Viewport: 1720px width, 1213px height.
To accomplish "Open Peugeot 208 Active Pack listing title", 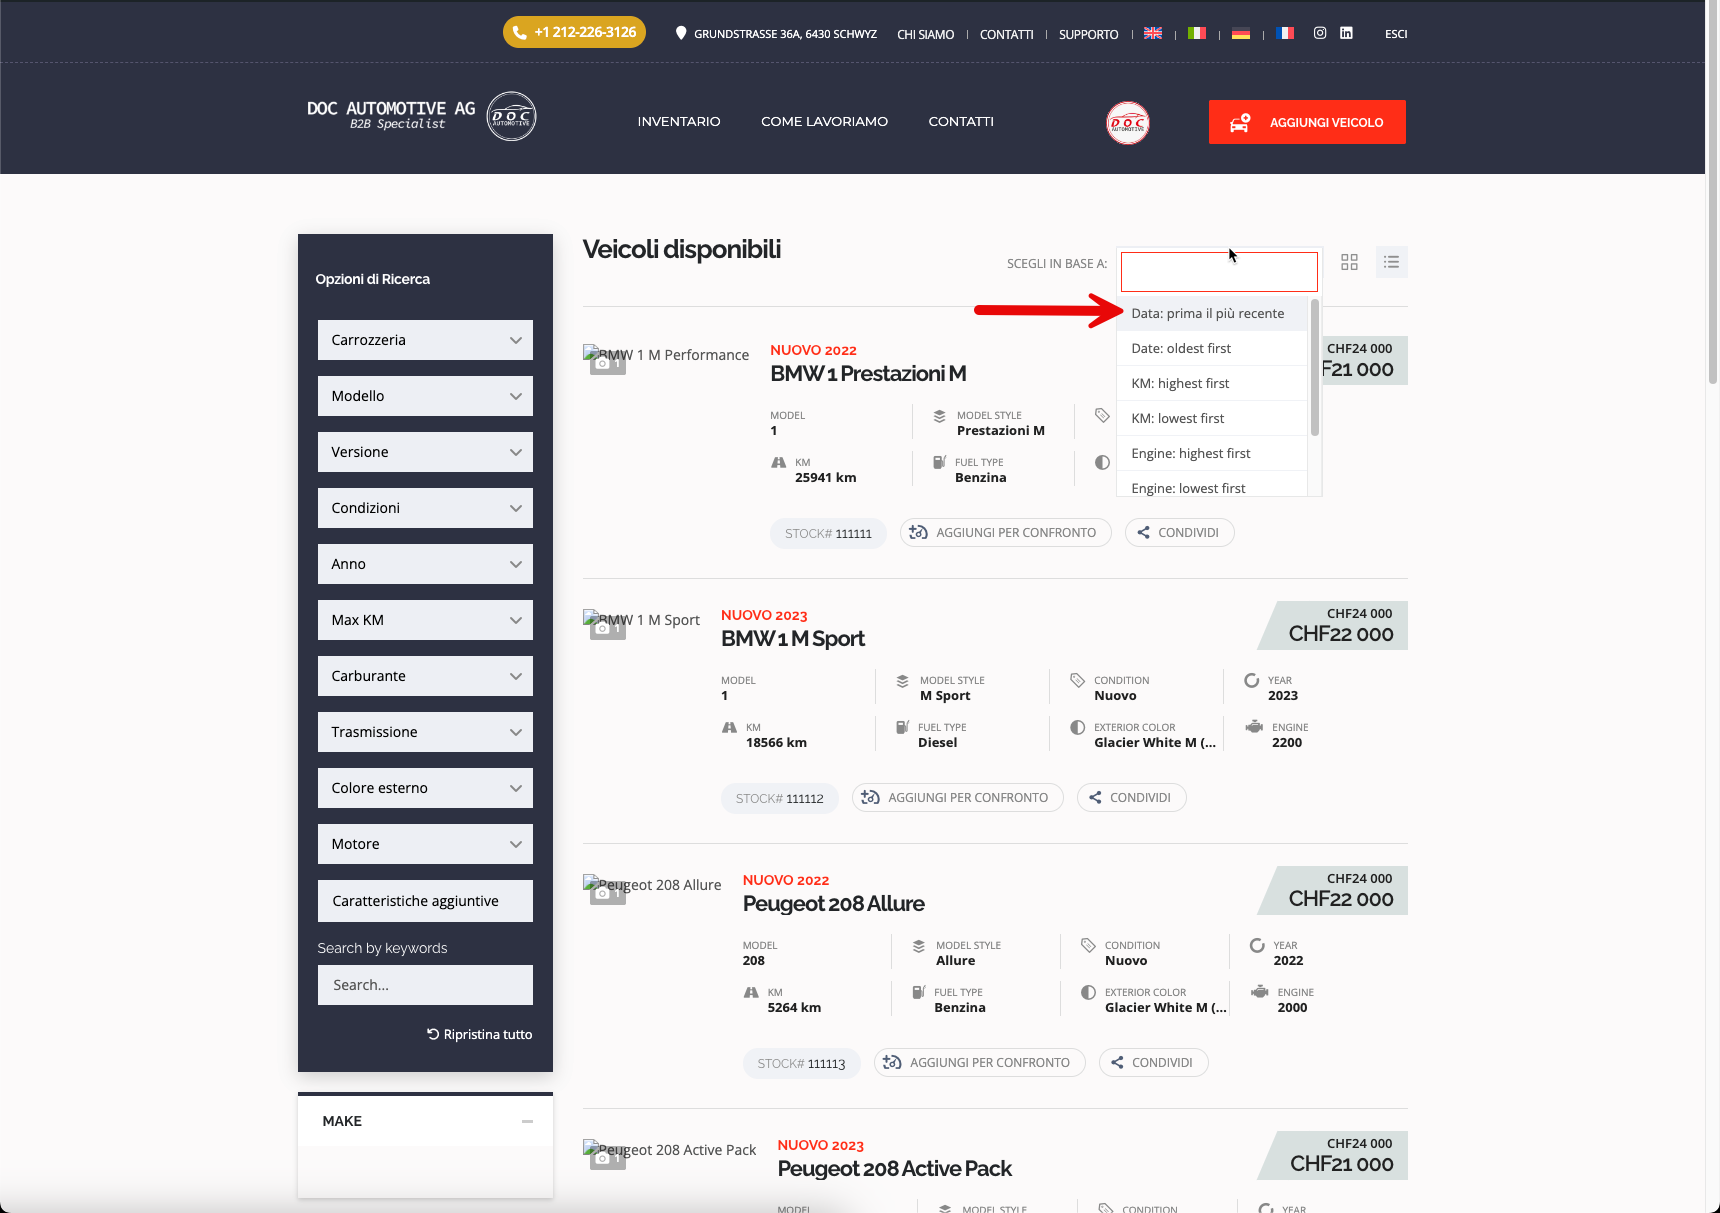I will [x=895, y=1169].
